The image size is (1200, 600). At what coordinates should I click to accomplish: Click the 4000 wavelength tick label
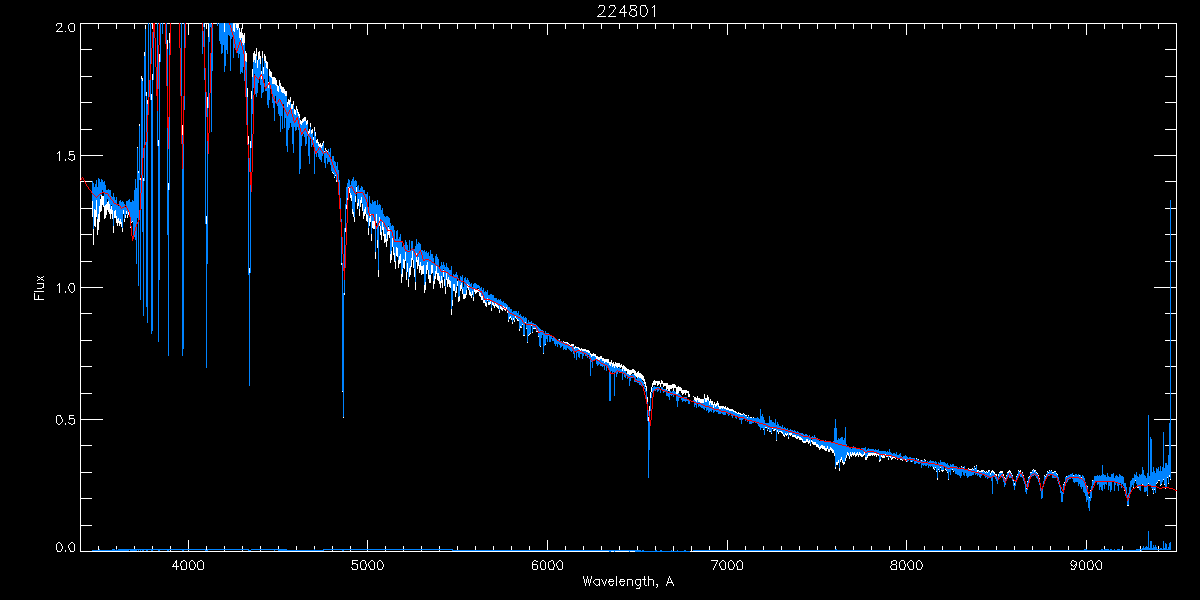pos(188,565)
